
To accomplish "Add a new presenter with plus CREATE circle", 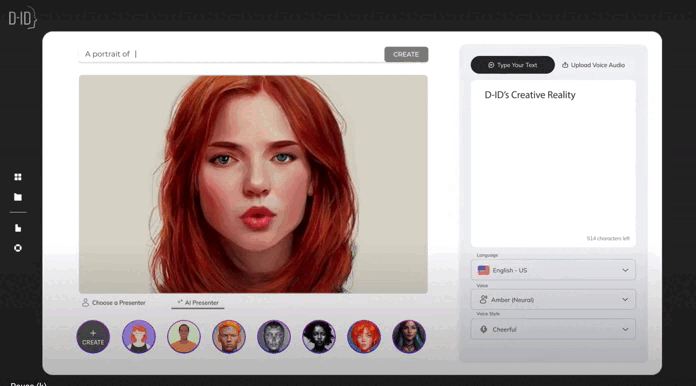I will pyautogui.click(x=93, y=337).
